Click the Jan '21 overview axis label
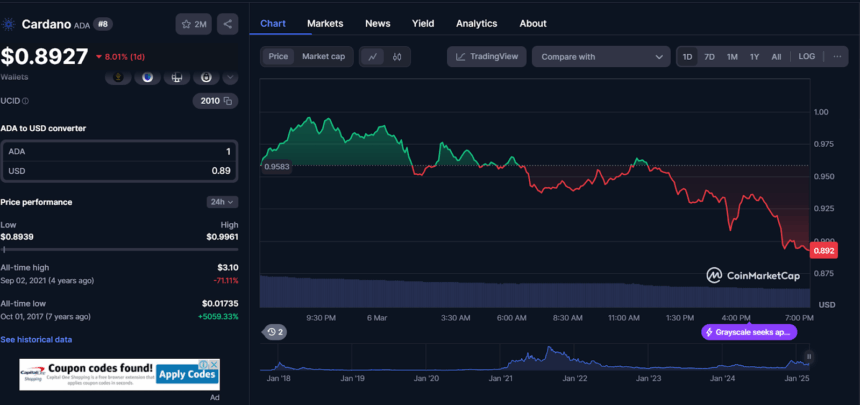This screenshot has height=405, width=860. 500,379
